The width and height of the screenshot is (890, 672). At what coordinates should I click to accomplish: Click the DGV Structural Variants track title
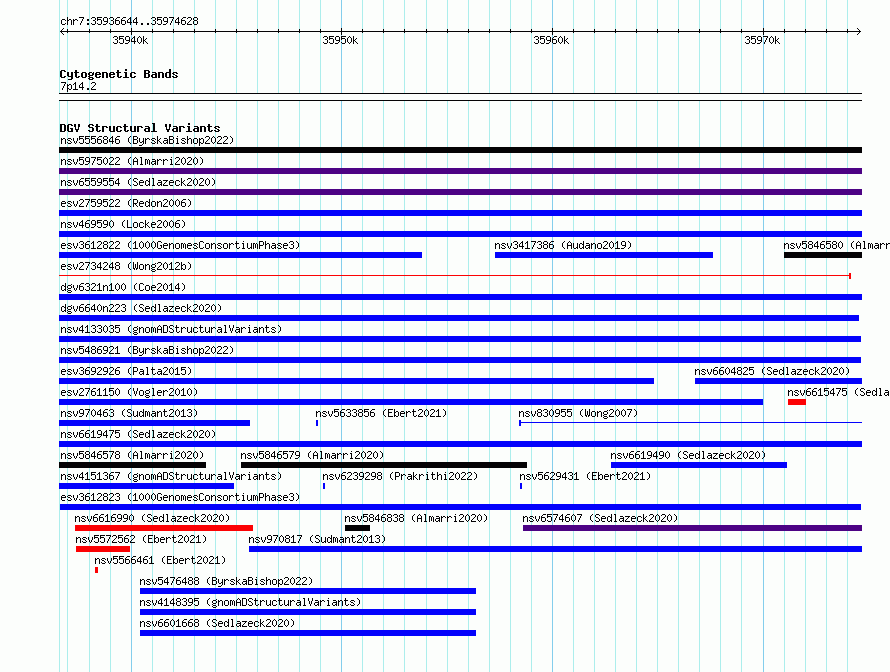click(x=140, y=128)
